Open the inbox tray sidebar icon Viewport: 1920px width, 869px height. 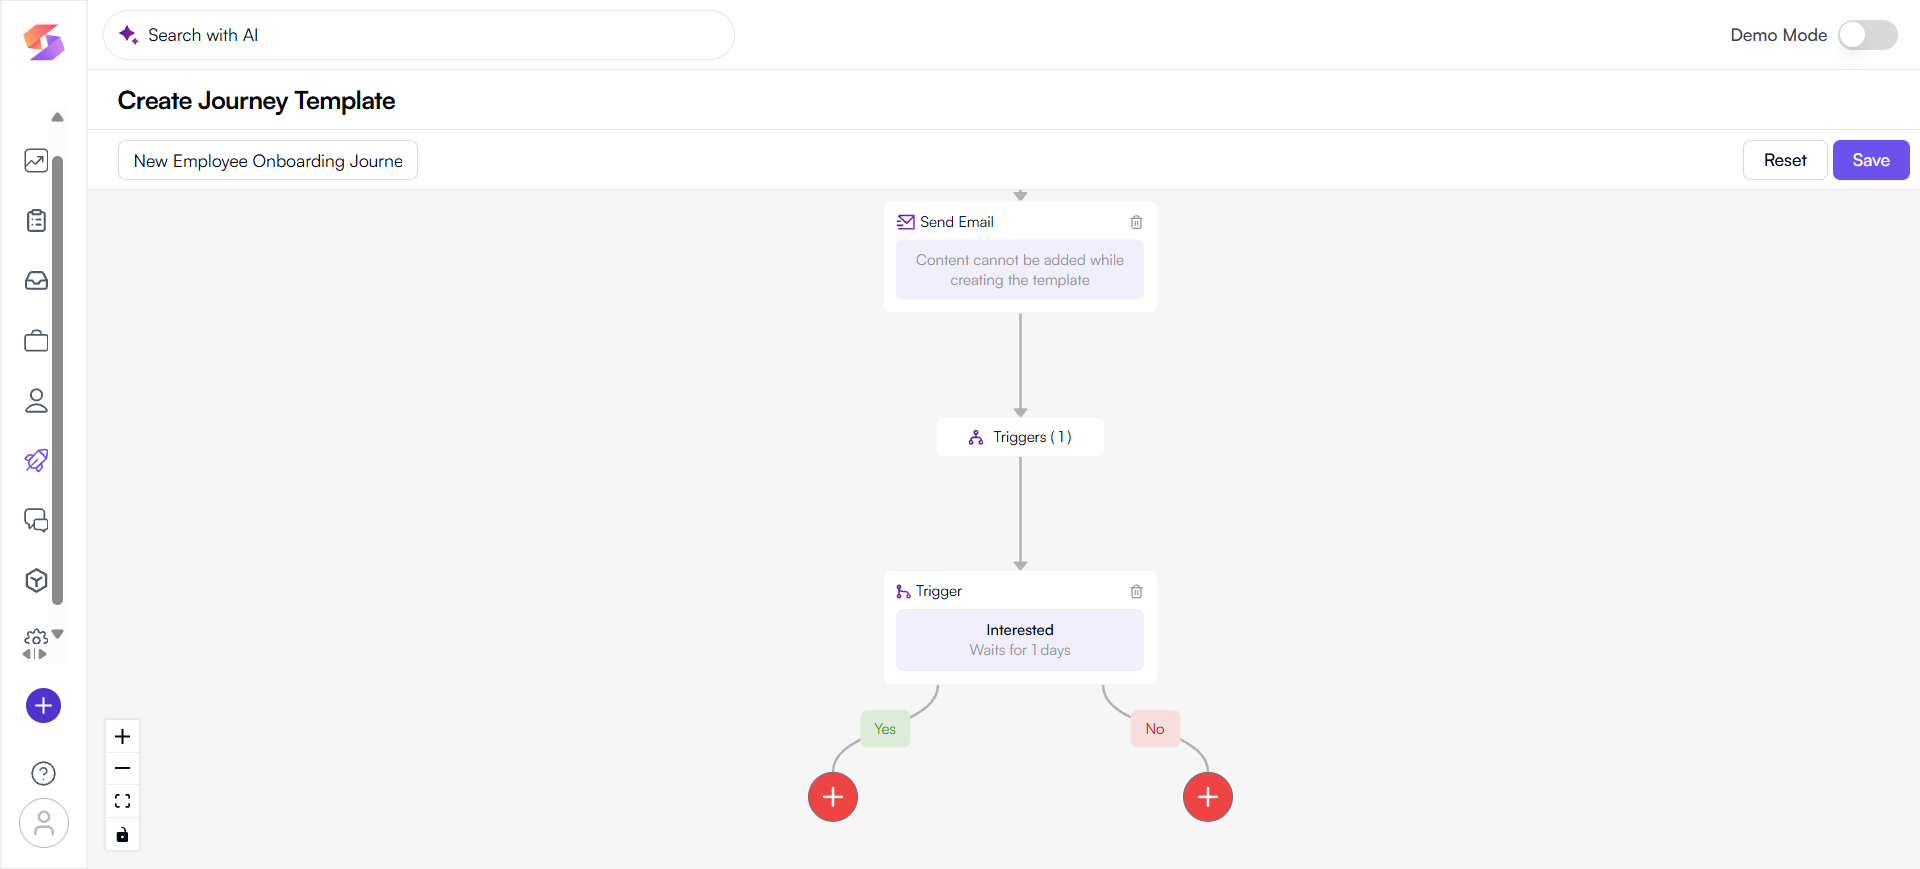[x=36, y=281]
